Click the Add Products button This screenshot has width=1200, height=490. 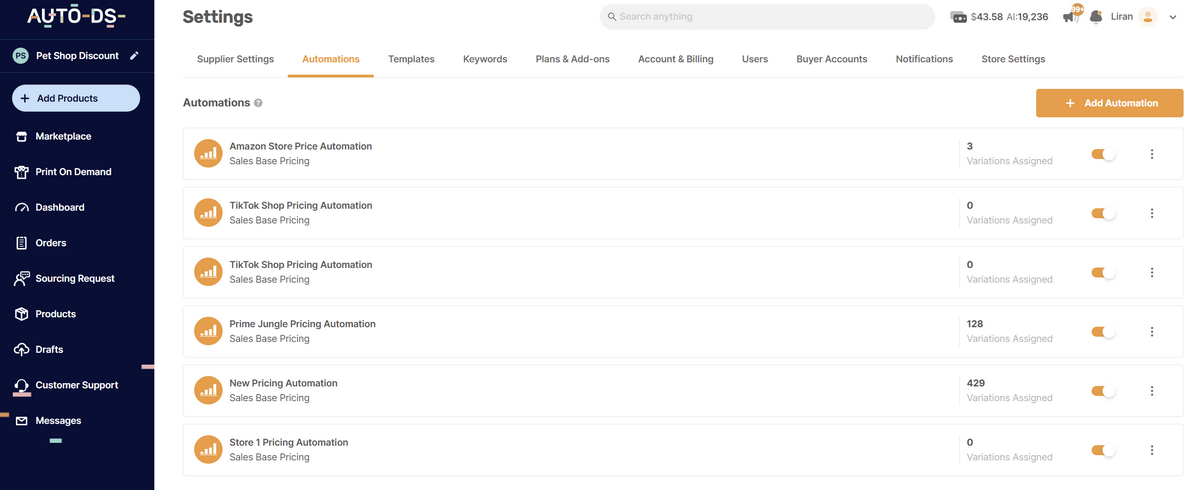point(76,98)
